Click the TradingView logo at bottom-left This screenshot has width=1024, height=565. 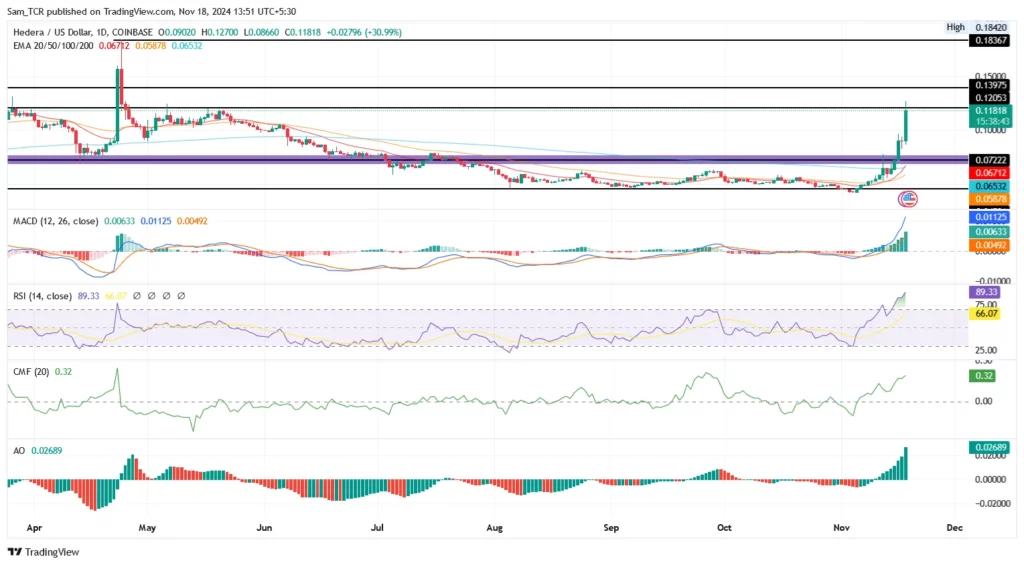(44, 552)
